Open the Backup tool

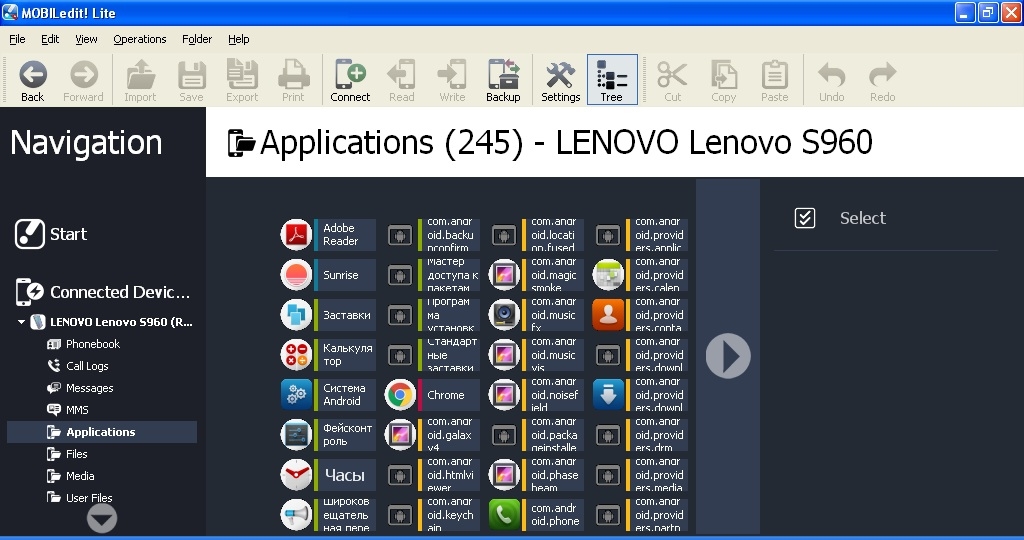coord(503,81)
